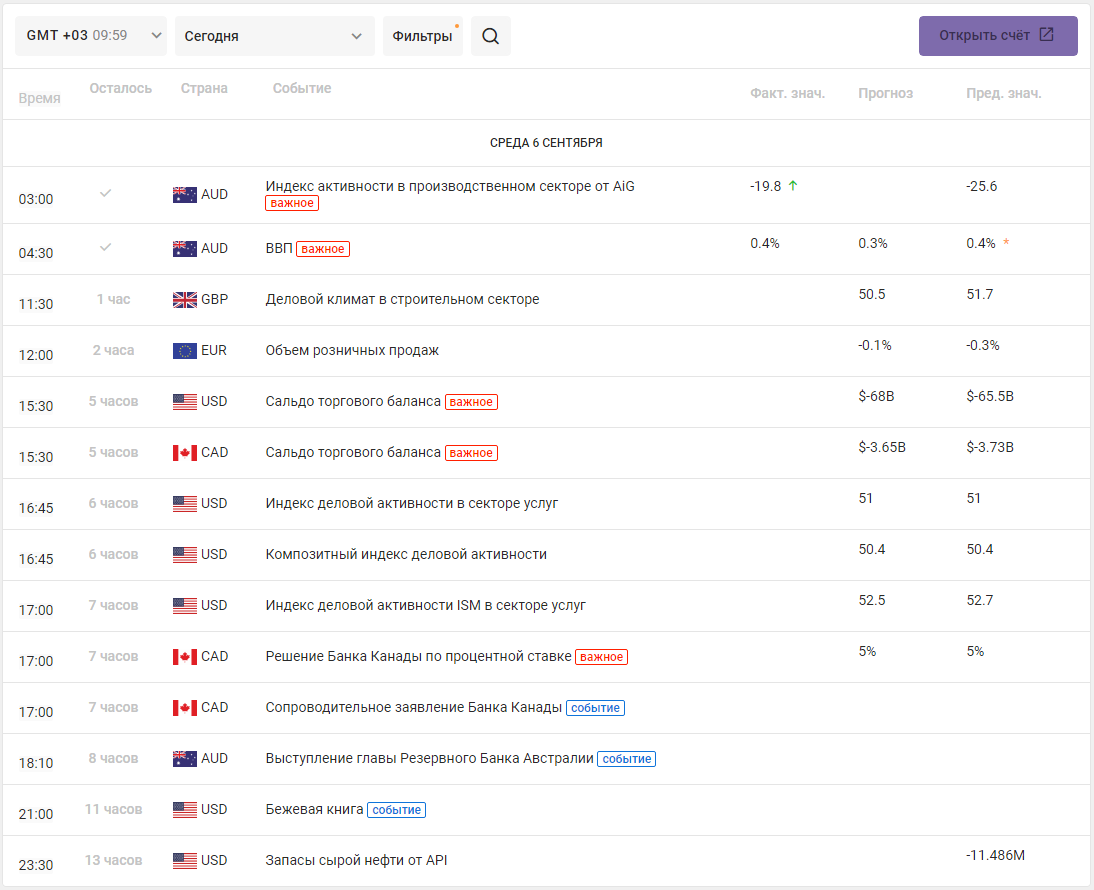Open the ВВП event
Image resolution: width=1094 pixels, height=890 pixels.
[278, 248]
